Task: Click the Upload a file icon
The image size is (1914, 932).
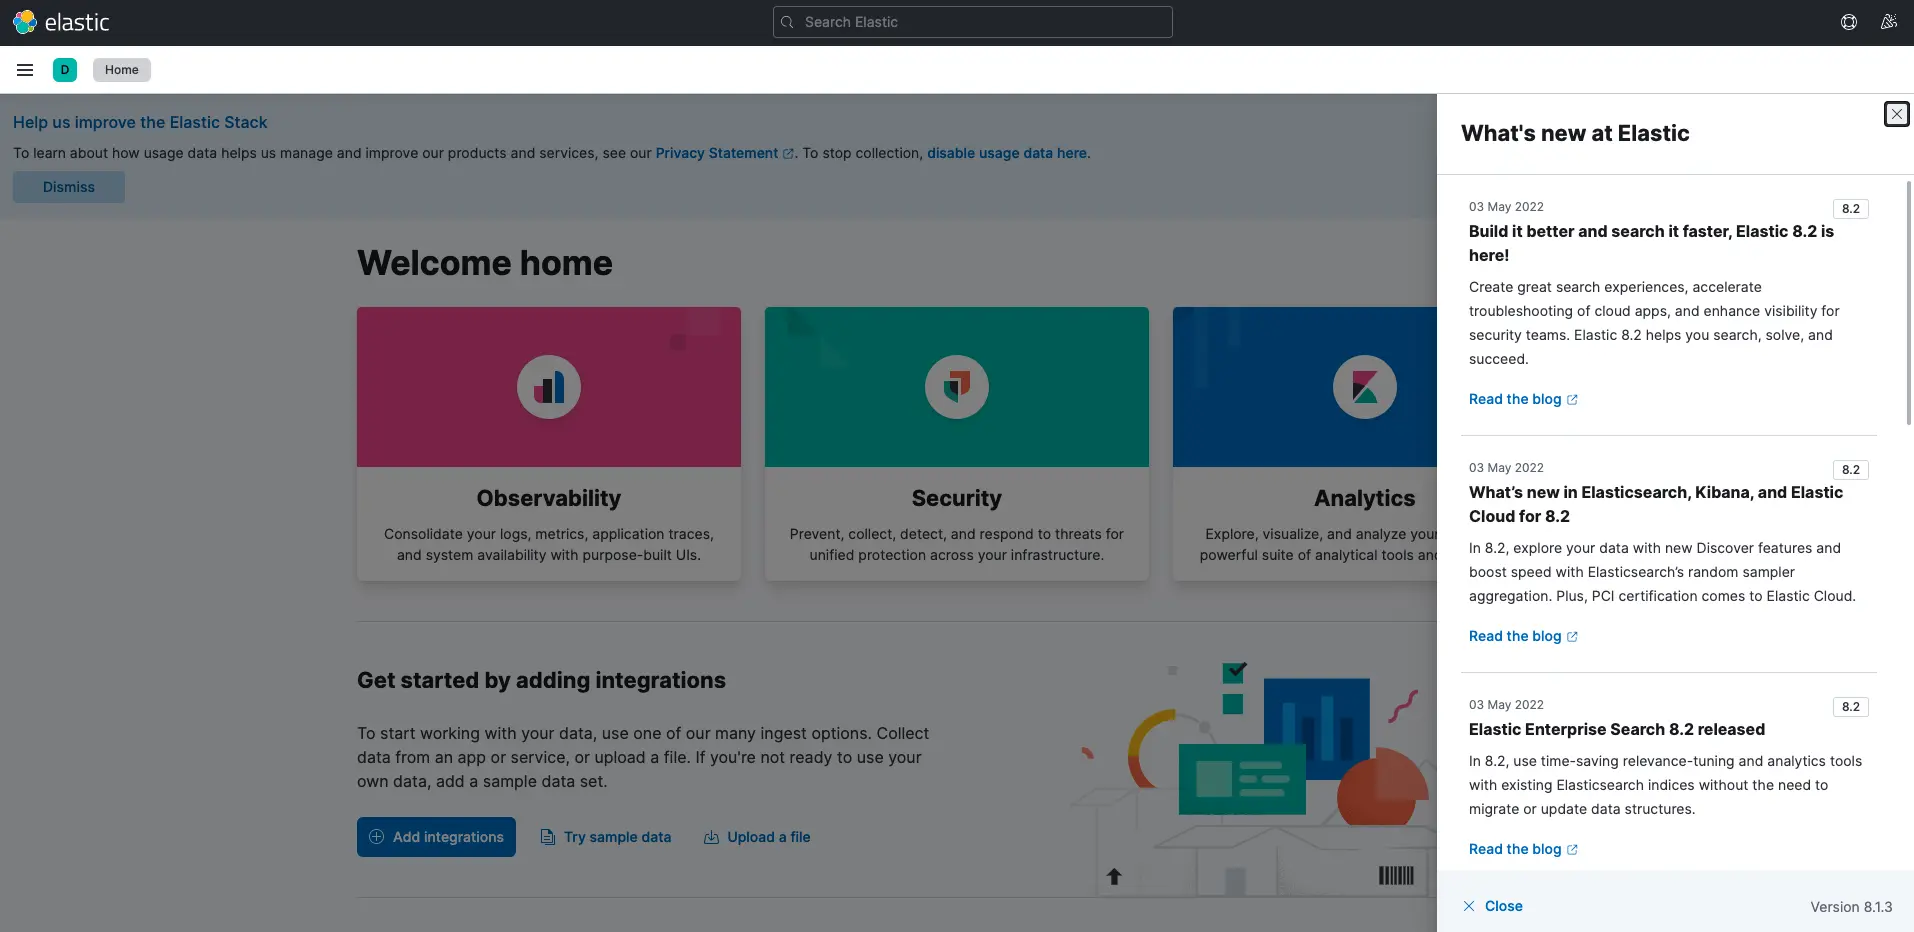Action: coord(711,837)
